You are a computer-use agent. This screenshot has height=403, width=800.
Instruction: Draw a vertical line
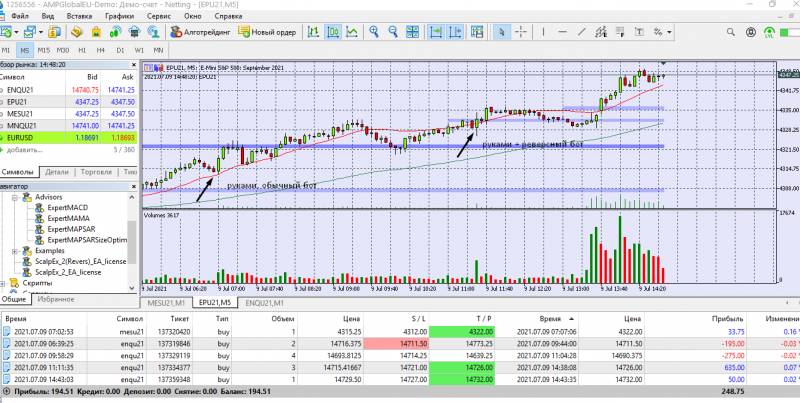[x=543, y=32]
